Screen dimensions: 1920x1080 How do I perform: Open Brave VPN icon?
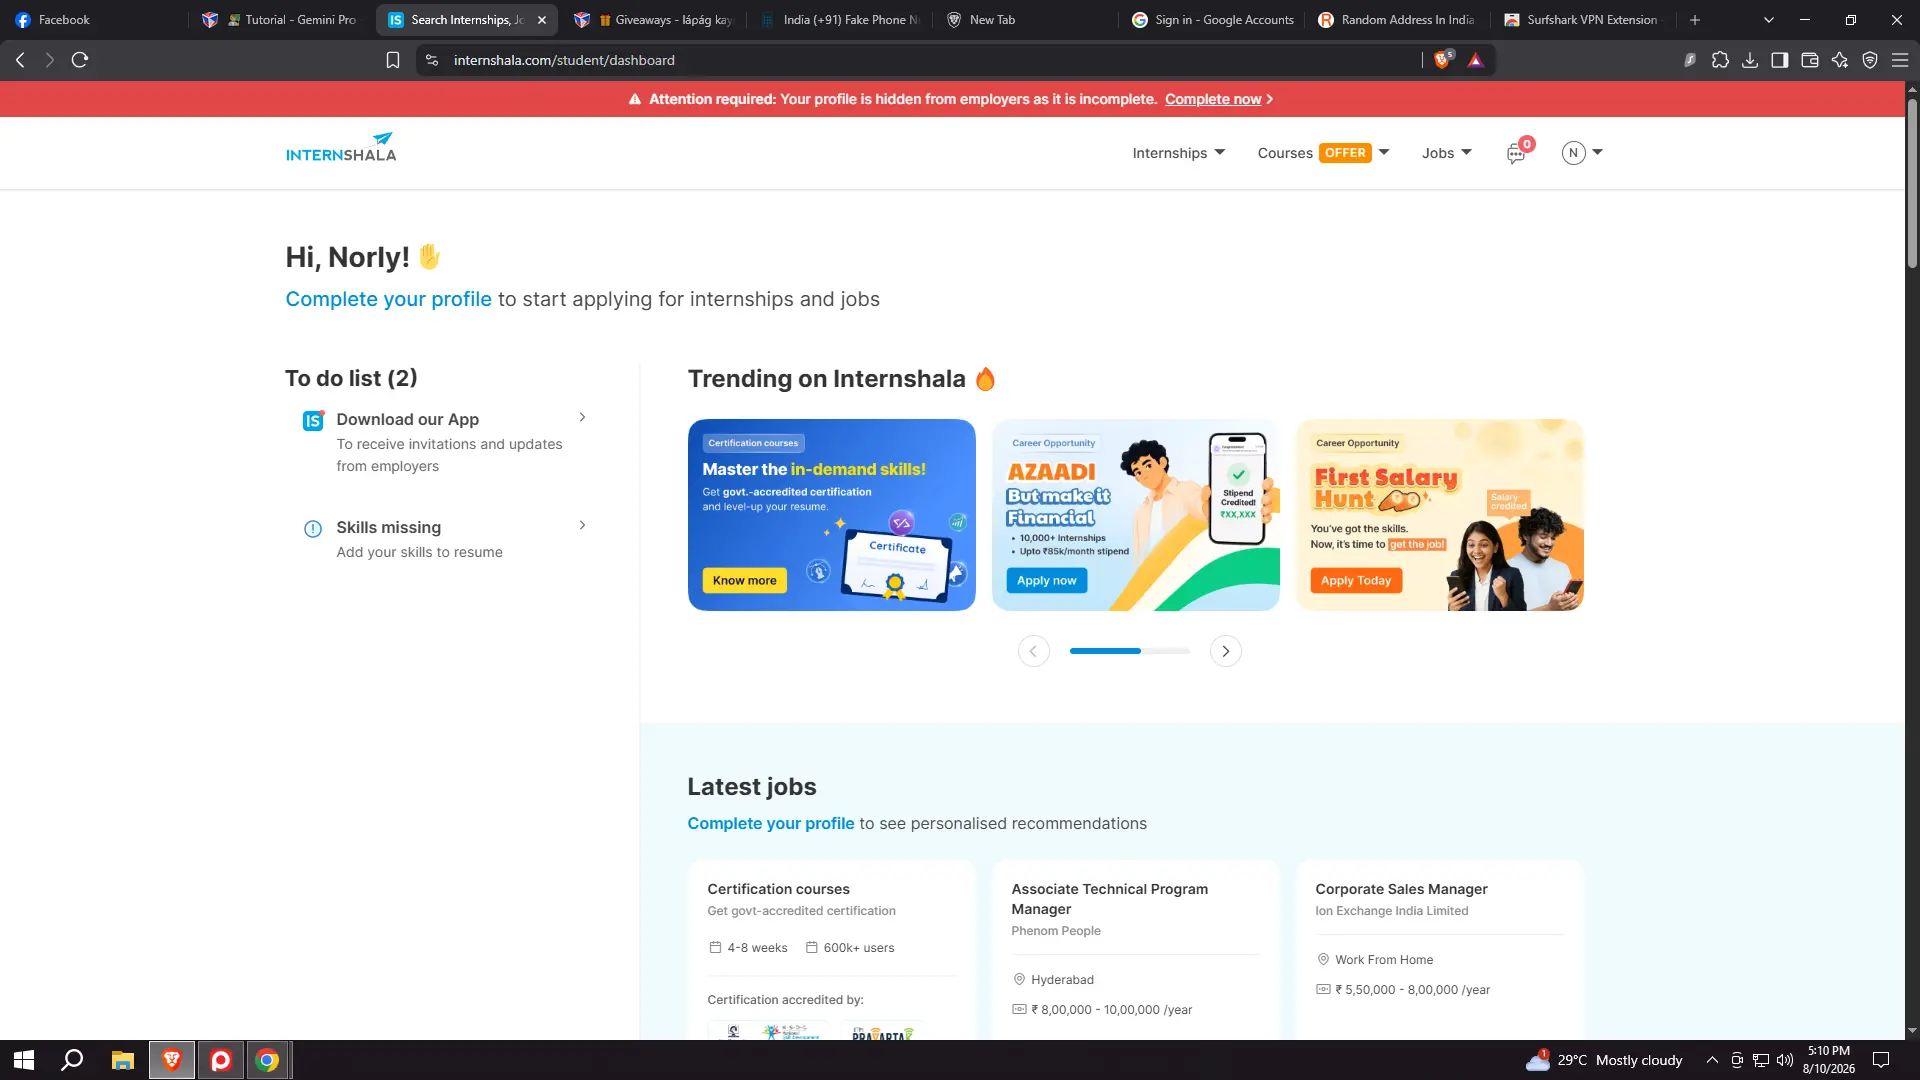[1870, 60]
